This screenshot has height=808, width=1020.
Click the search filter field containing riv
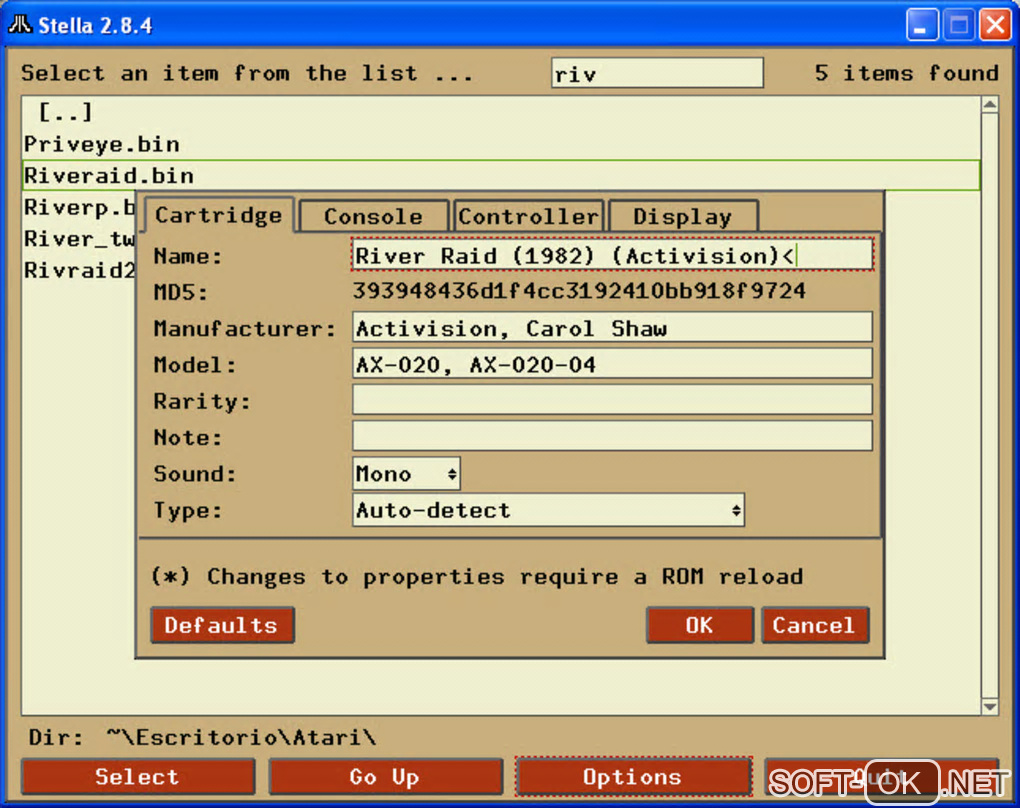(x=657, y=73)
